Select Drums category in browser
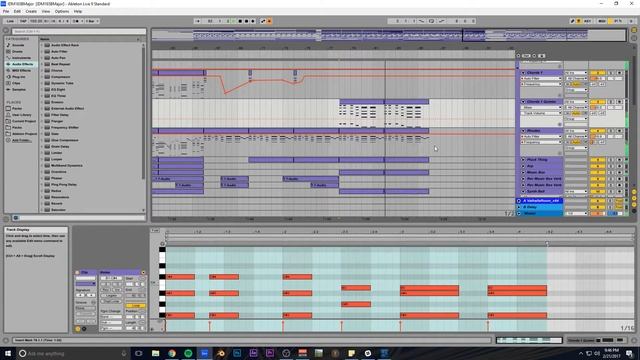 pos(18,51)
